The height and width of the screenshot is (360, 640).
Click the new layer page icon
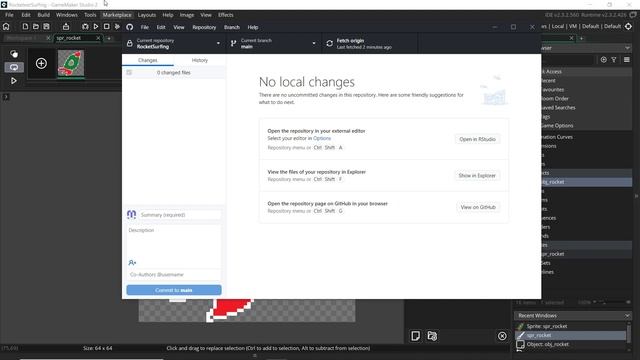pyautogui.click(x=416, y=336)
